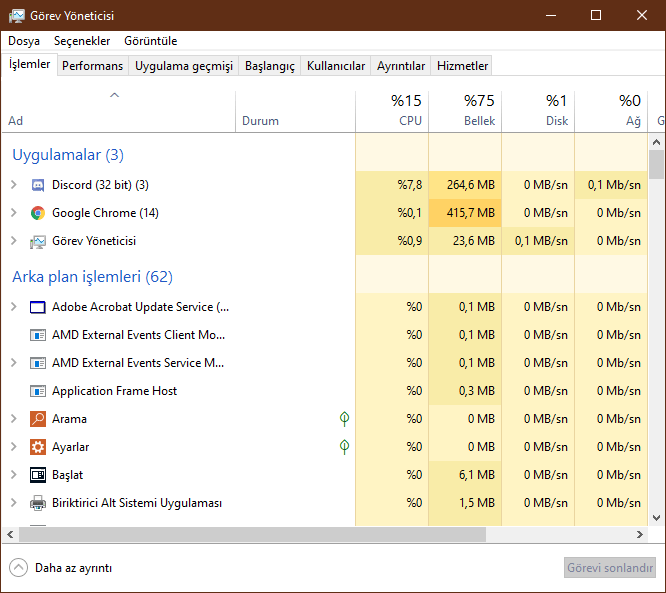Expand the Arama process entry
The image size is (666, 593).
pos(14,419)
